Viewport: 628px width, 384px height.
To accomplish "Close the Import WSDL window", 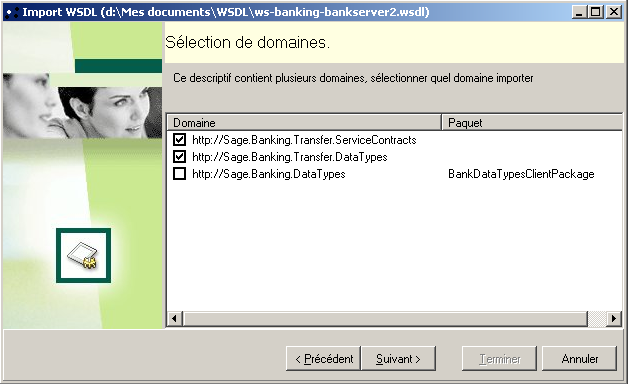I will 614,12.
